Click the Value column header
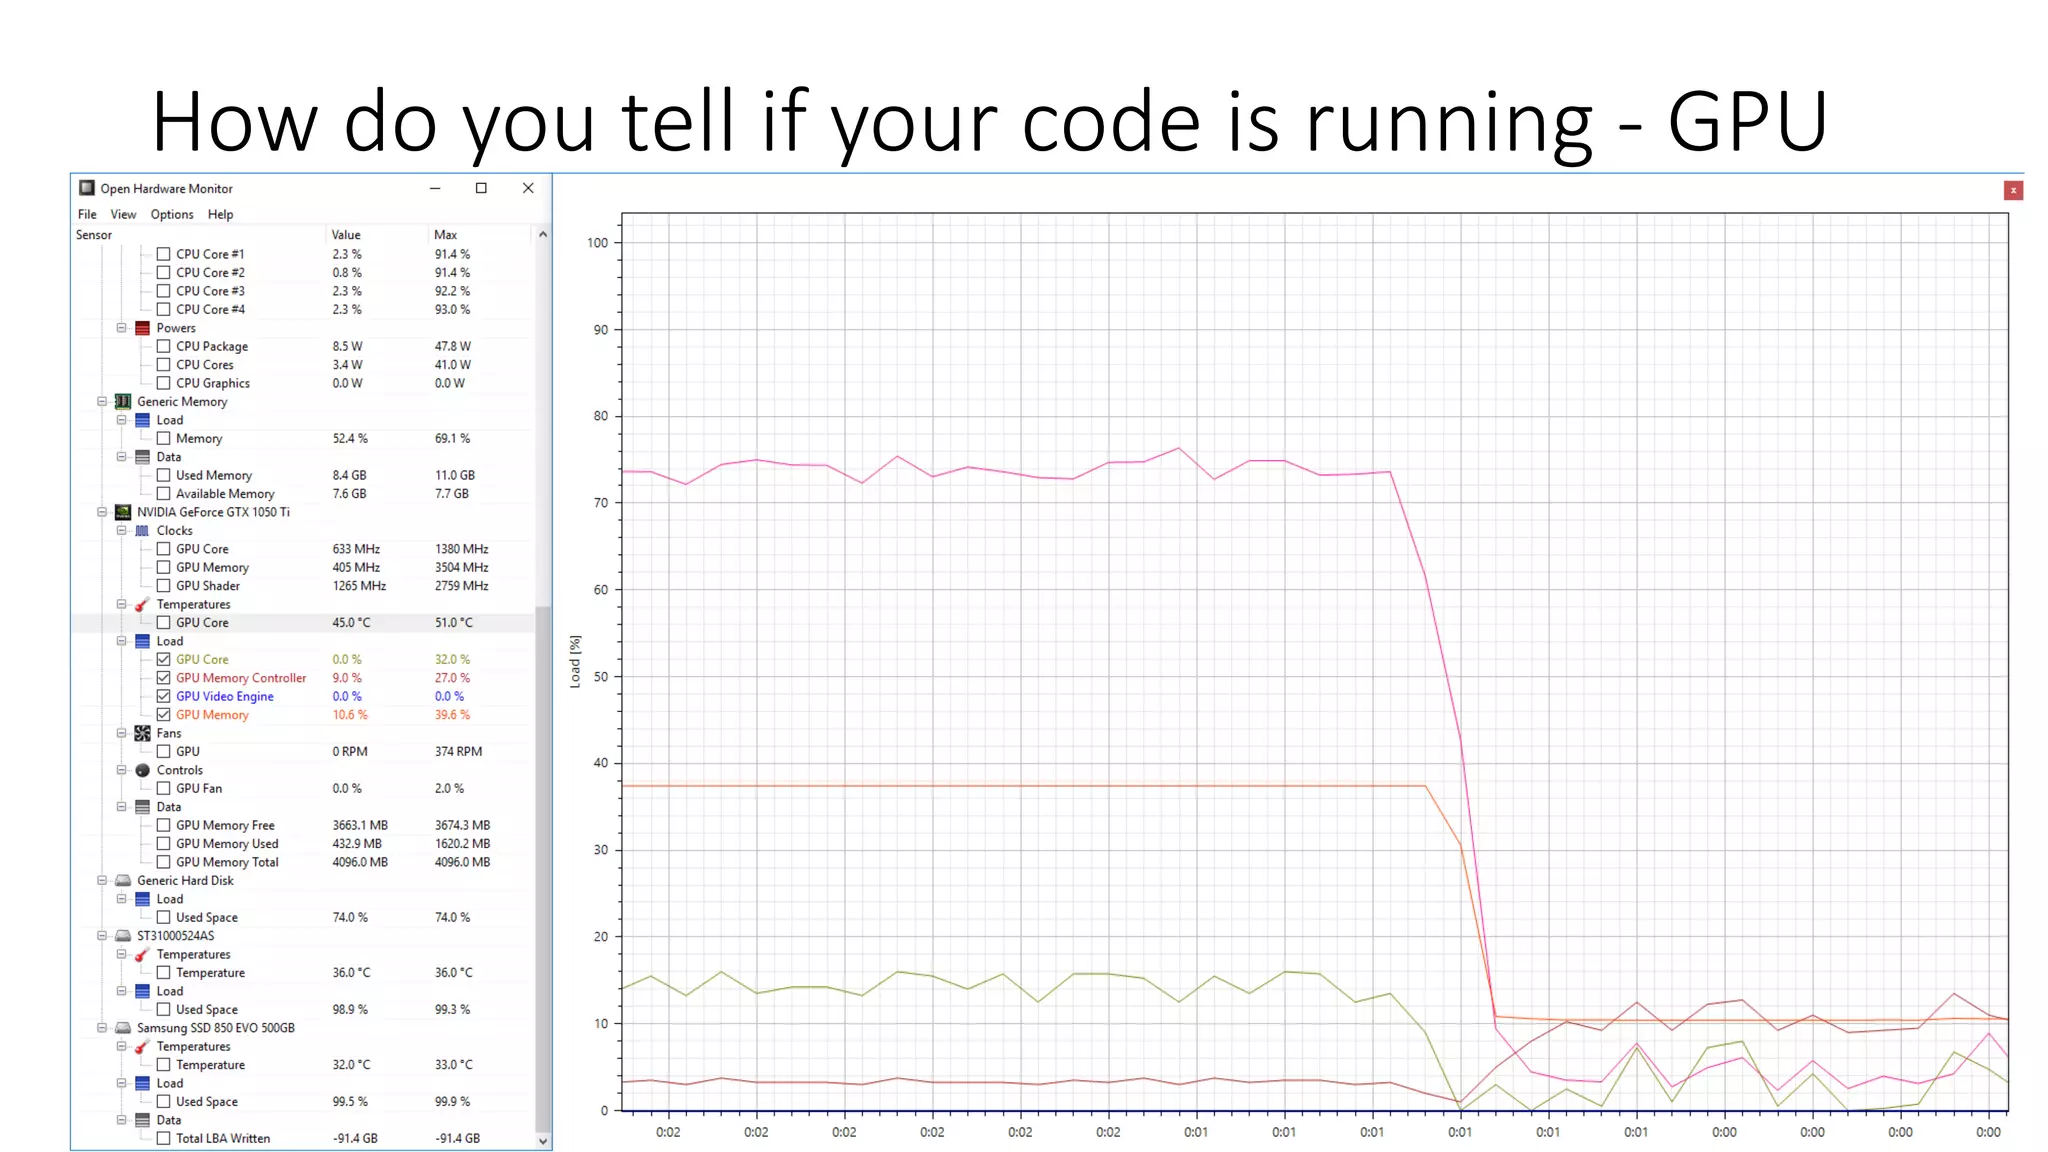 [x=378, y=235]
